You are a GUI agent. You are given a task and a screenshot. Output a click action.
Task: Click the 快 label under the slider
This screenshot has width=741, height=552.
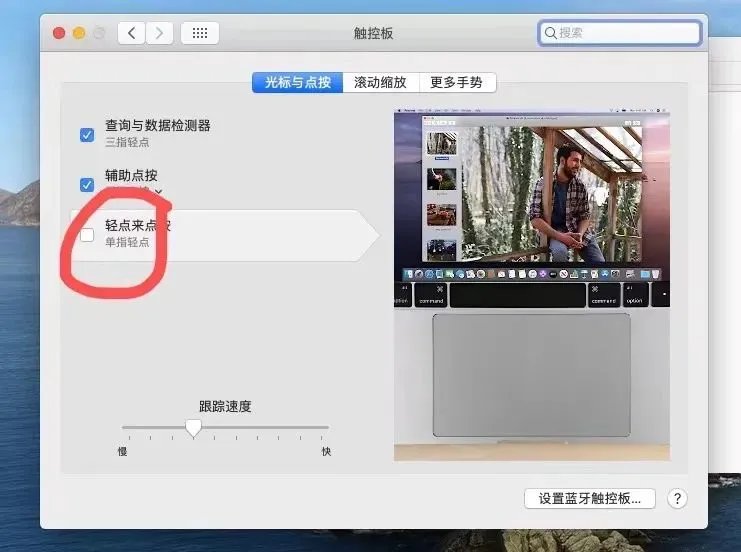click(326, 452)
